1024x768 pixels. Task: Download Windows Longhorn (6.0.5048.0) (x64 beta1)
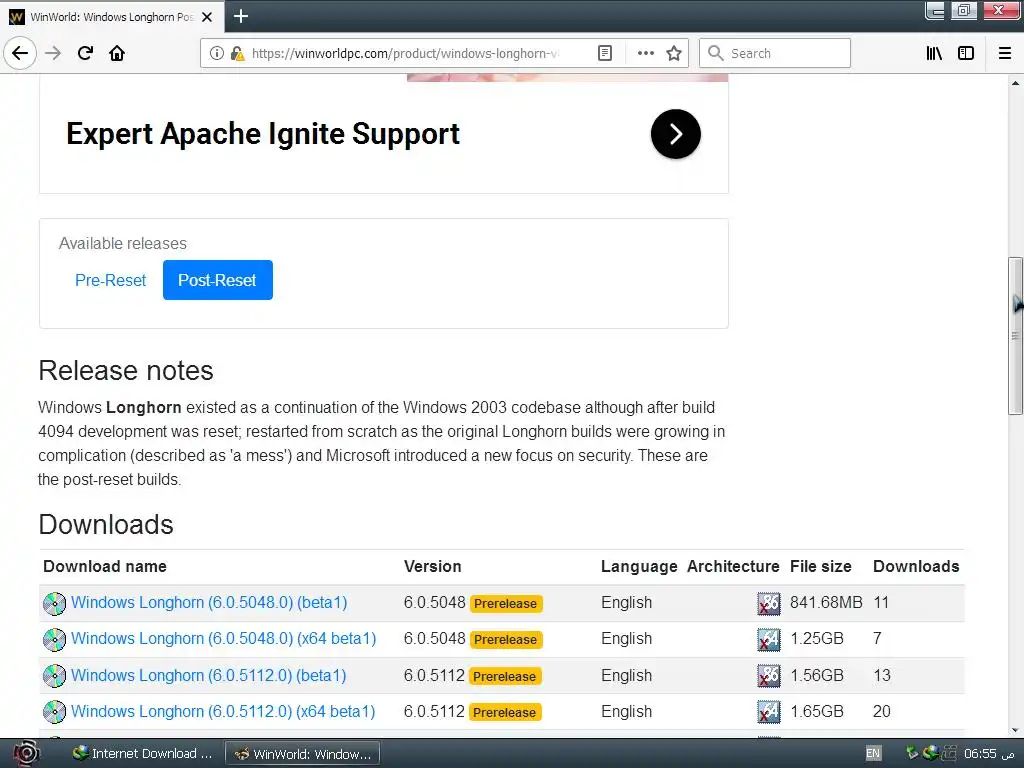point(223,638)
